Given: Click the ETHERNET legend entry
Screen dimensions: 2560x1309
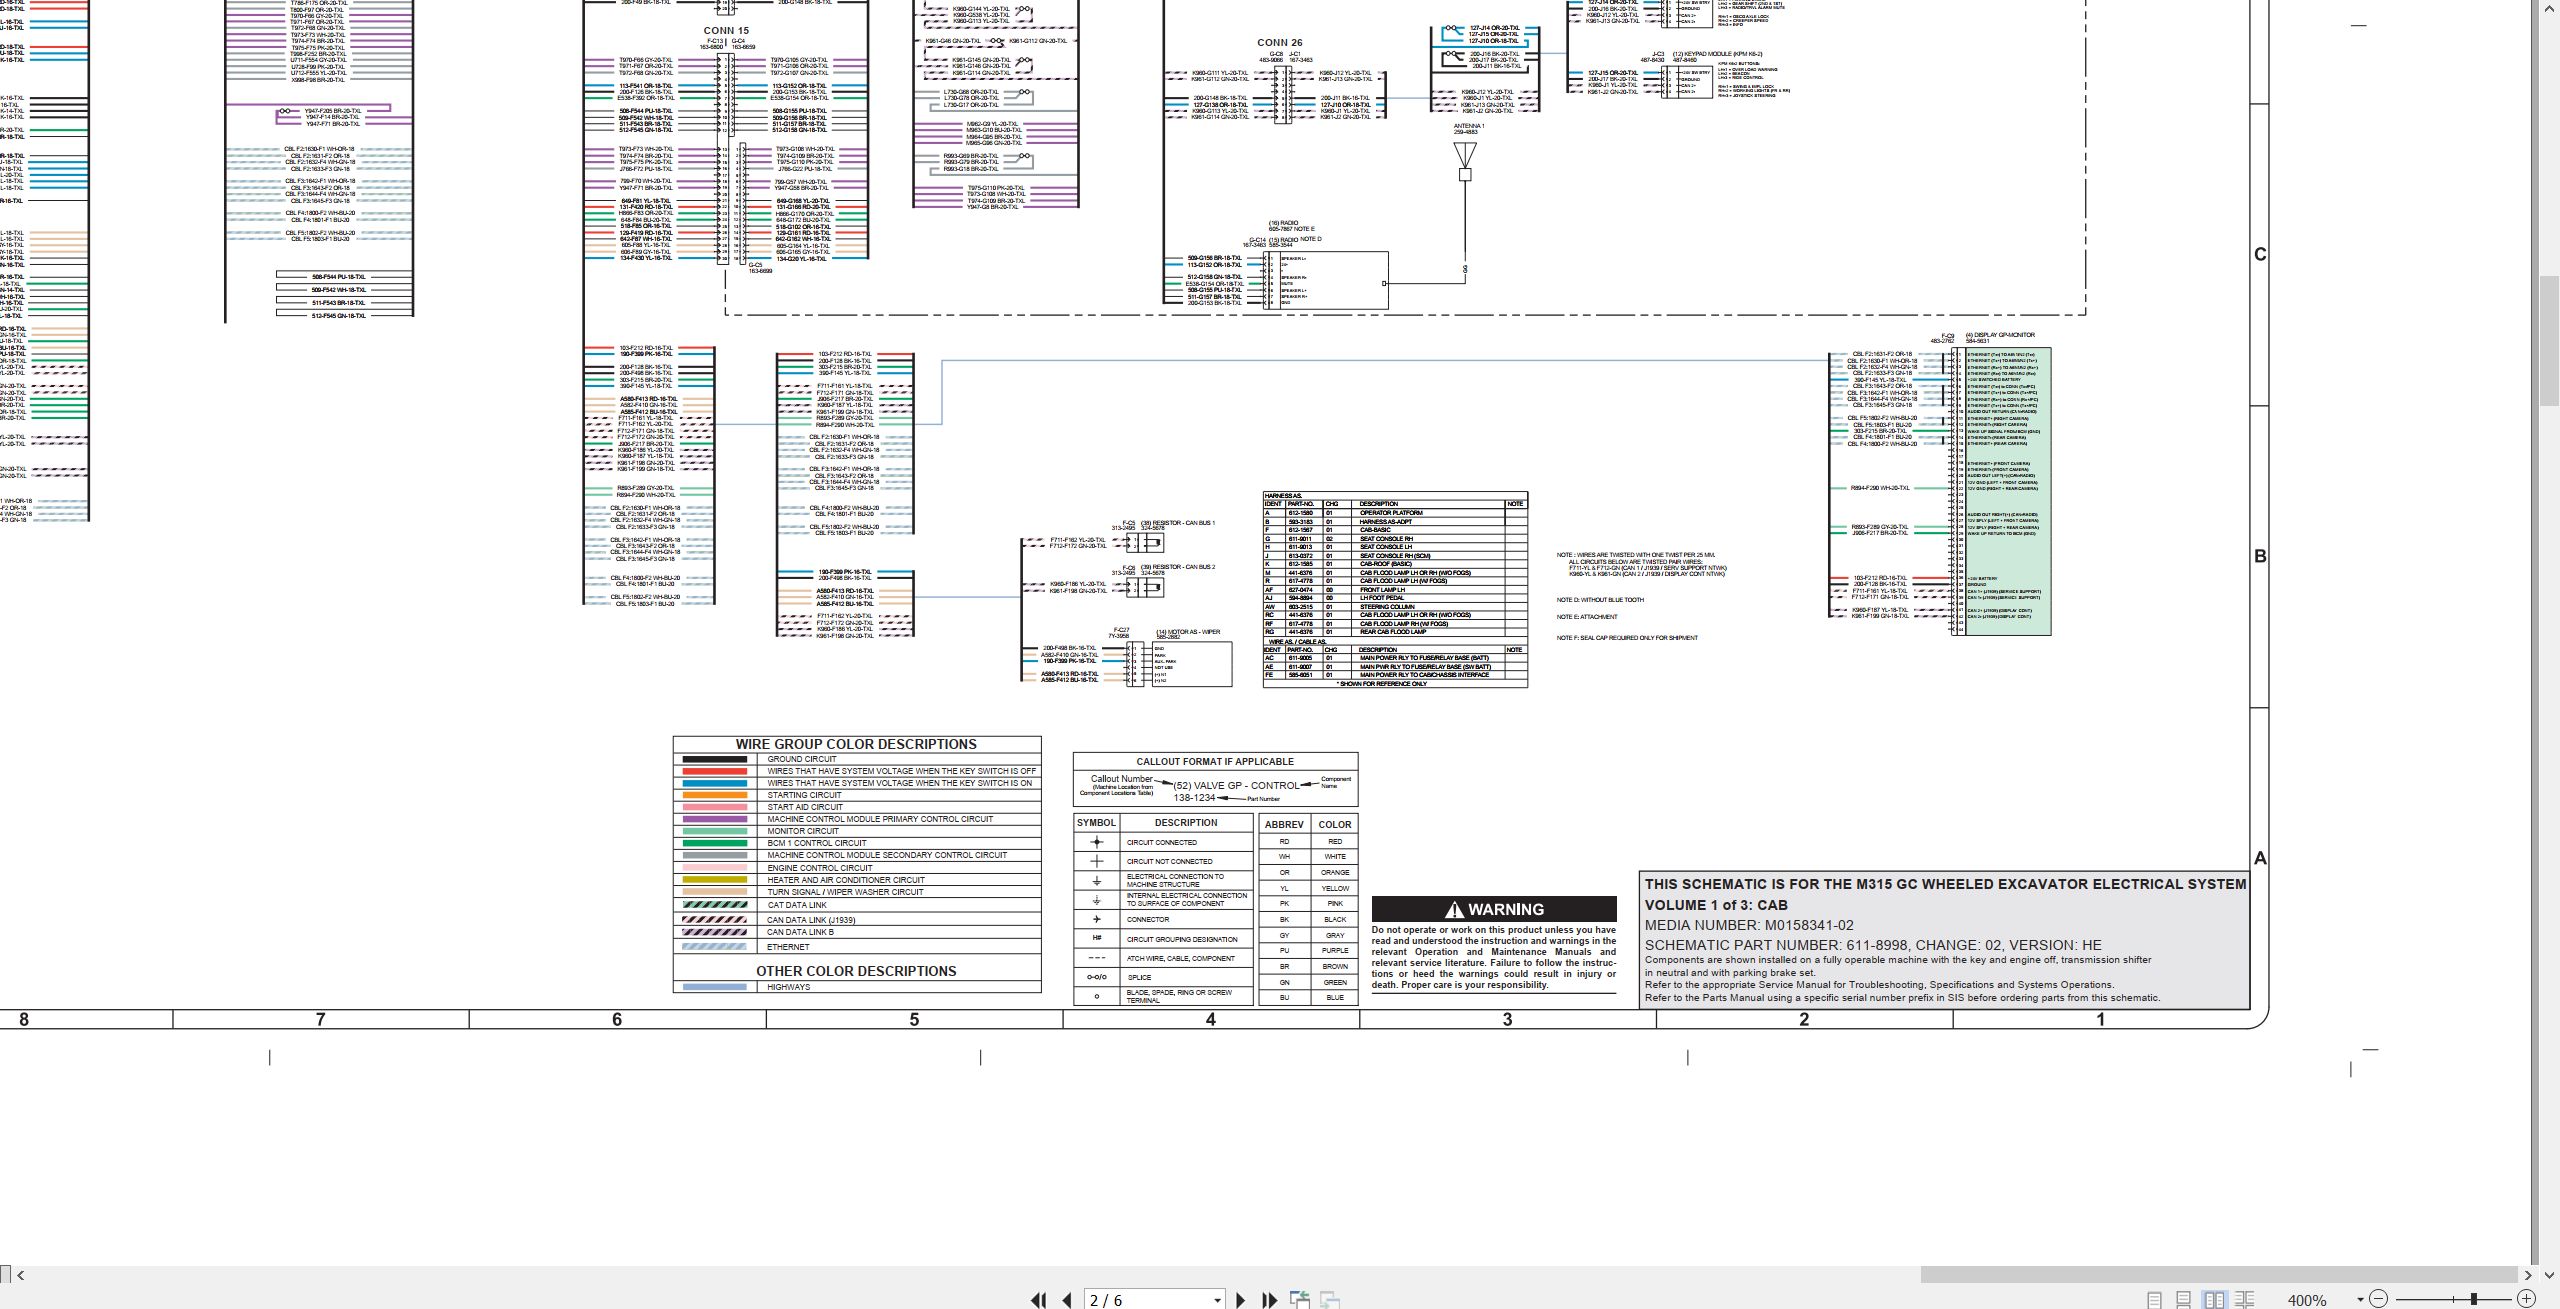Looking at the screenshot, I should [x=788, y=946].
